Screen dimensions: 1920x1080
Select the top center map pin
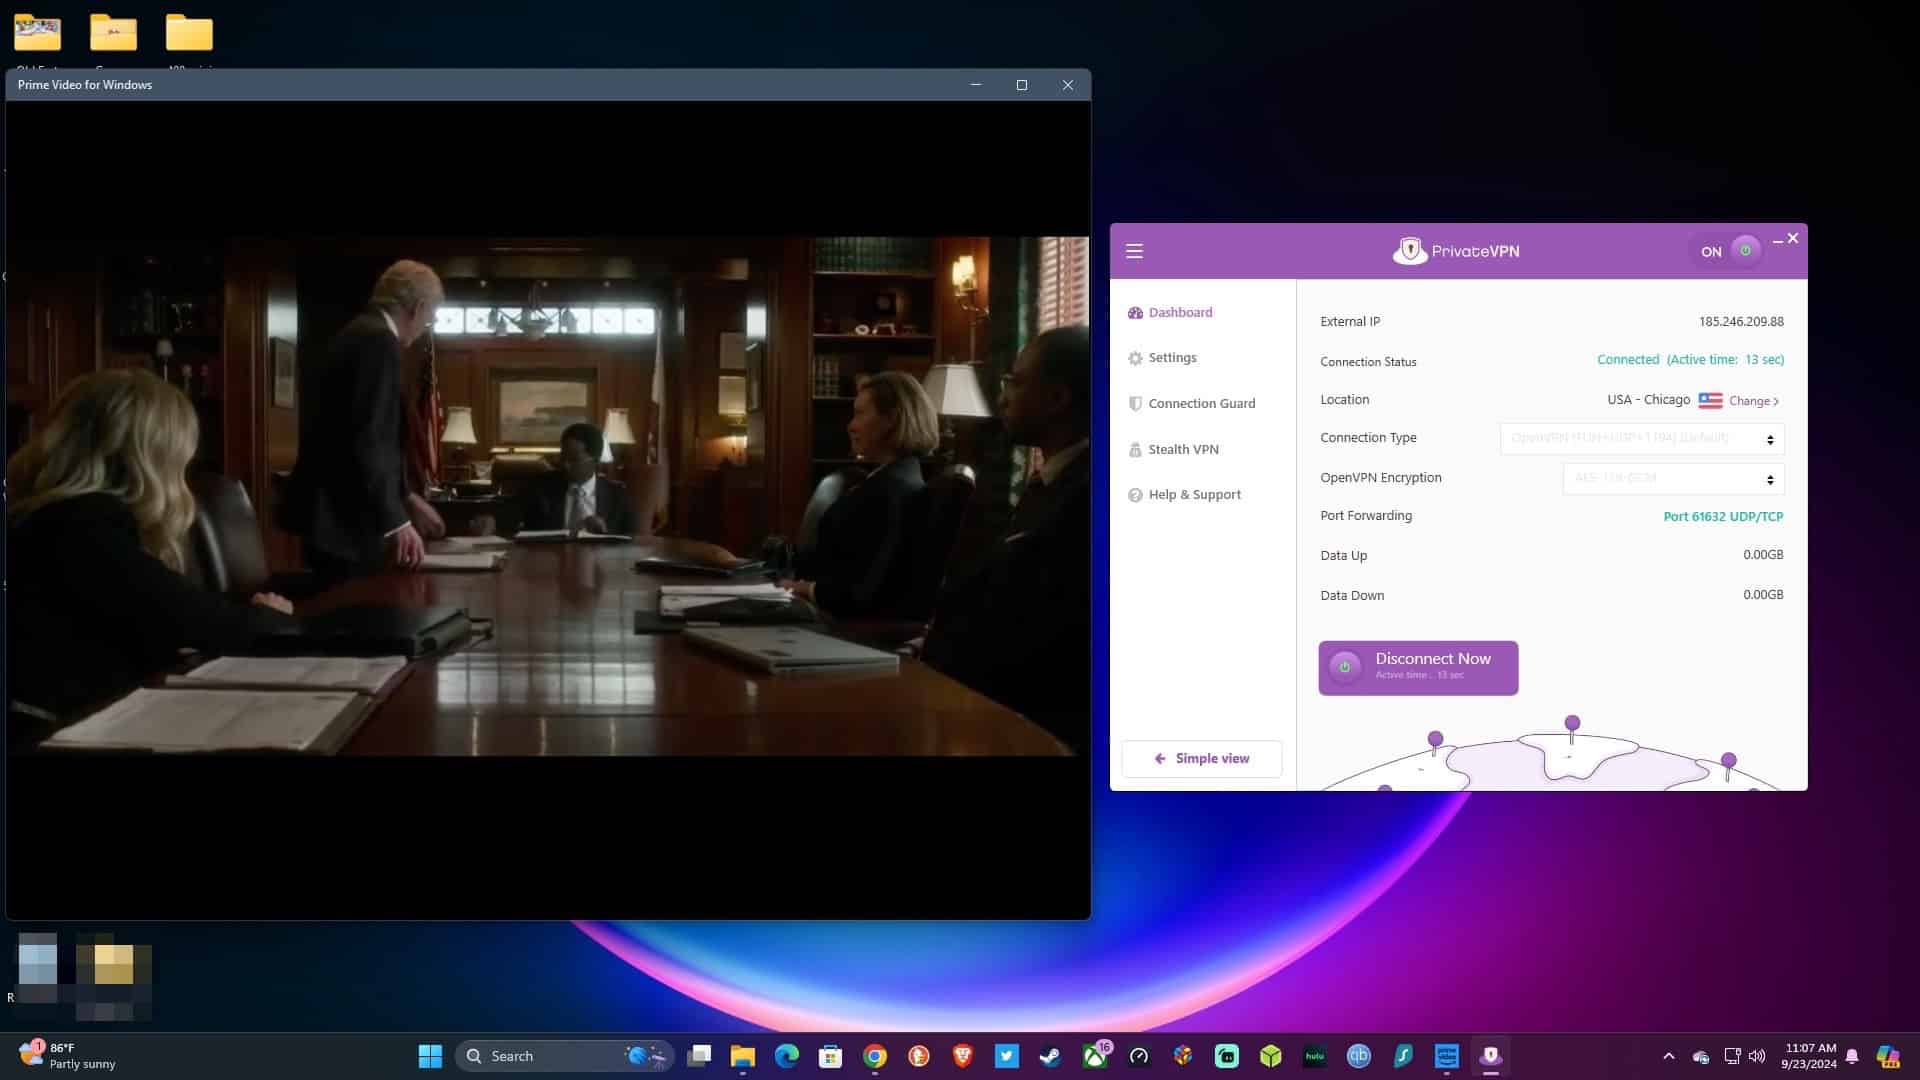(x=1572, y=724)
